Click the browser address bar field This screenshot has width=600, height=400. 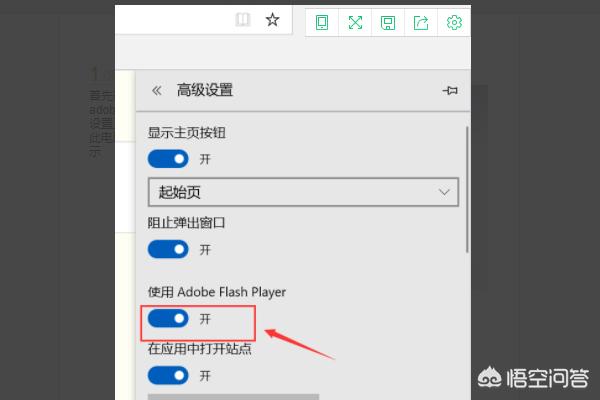174,20
